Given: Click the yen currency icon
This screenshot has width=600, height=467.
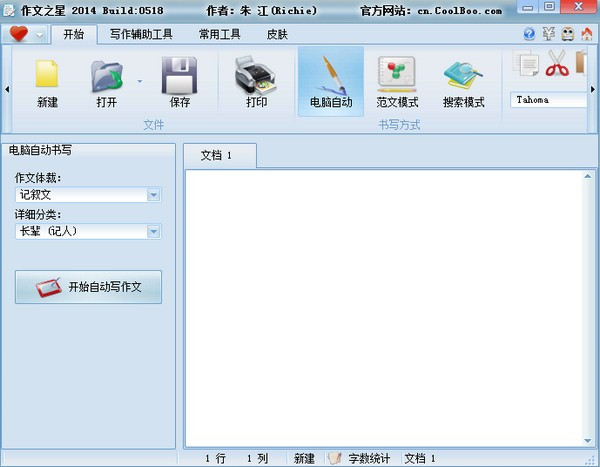Looking at the screenshot, I should pyautogui.click(x=549, y=34).
